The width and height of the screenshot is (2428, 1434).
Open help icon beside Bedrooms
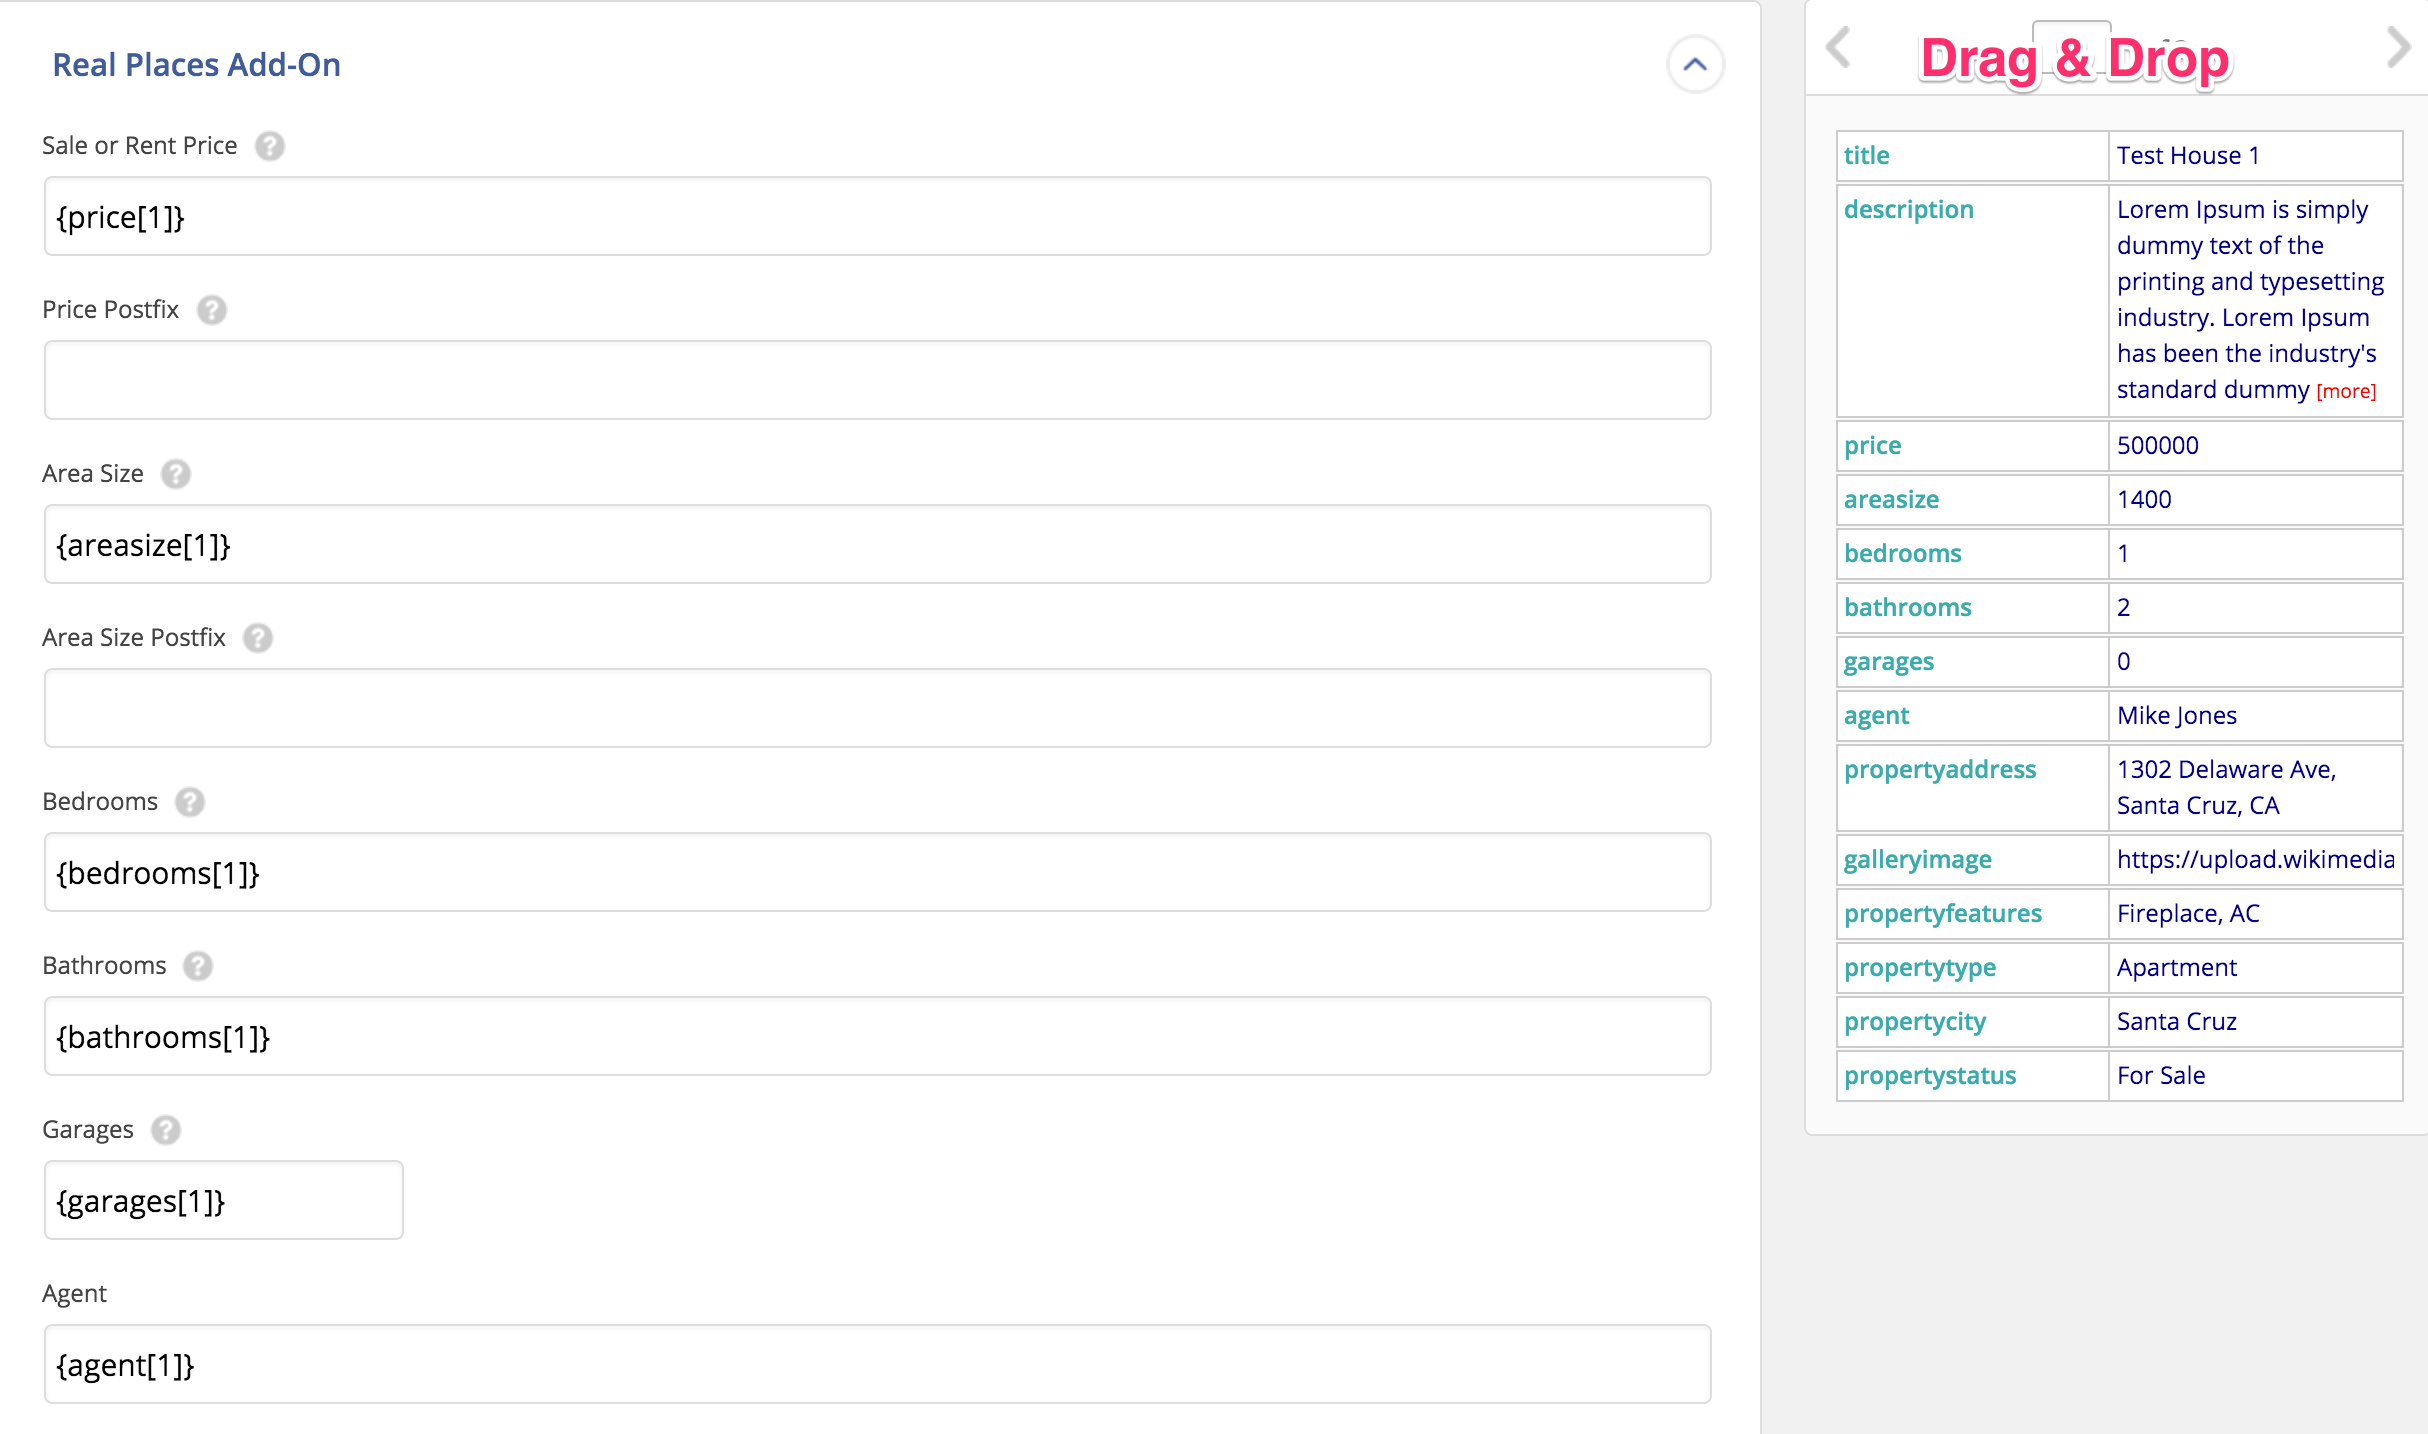(x=190, y=802)
